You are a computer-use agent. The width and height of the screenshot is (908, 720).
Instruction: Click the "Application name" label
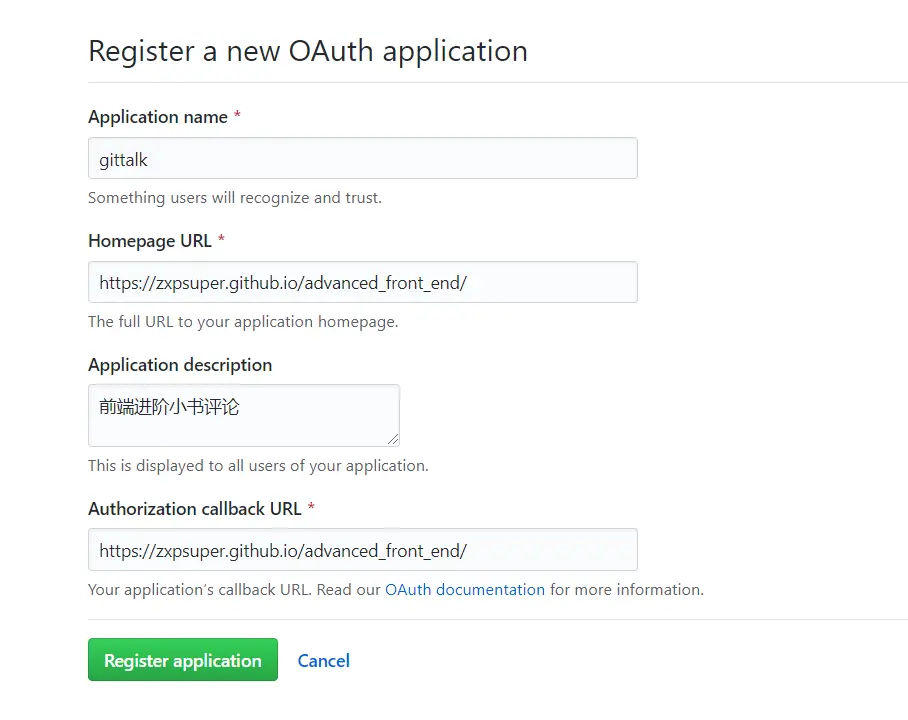click(x=158, y=117)
